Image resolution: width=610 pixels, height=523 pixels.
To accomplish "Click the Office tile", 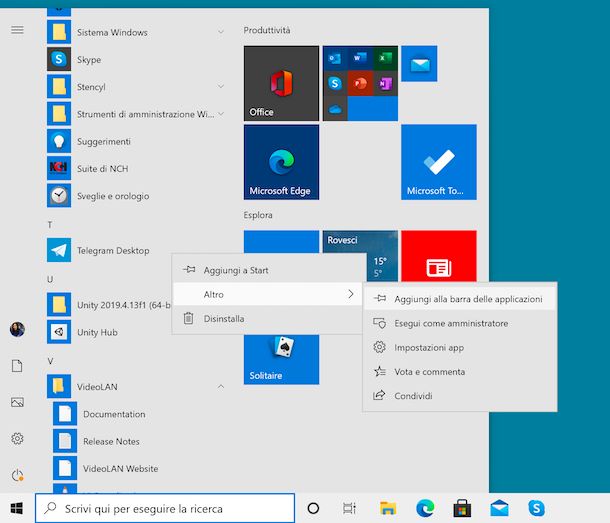I will point(281,83).
